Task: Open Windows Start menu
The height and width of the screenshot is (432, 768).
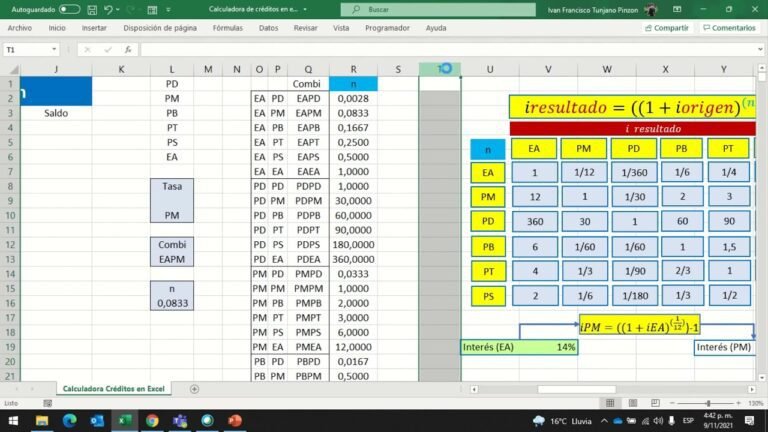Action: [x=13, y=421]
